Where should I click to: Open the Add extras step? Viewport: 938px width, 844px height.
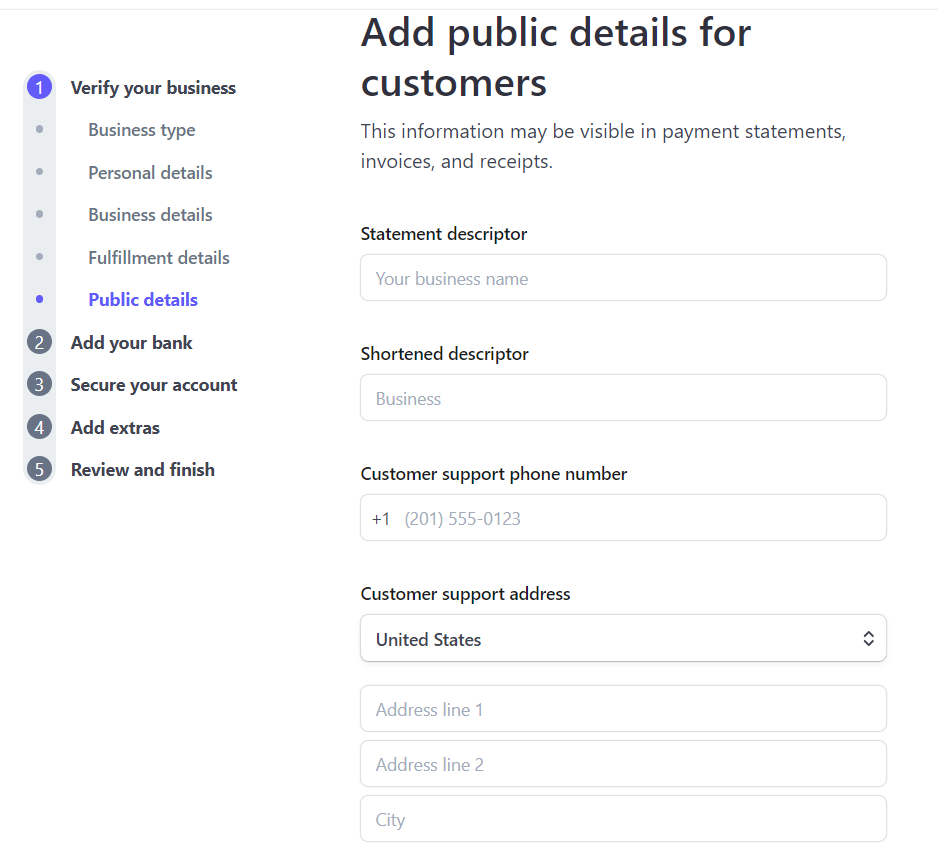(115, 427)
